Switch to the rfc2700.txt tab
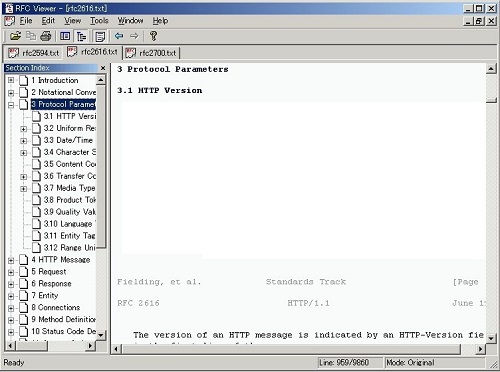 tap(152, 53)
